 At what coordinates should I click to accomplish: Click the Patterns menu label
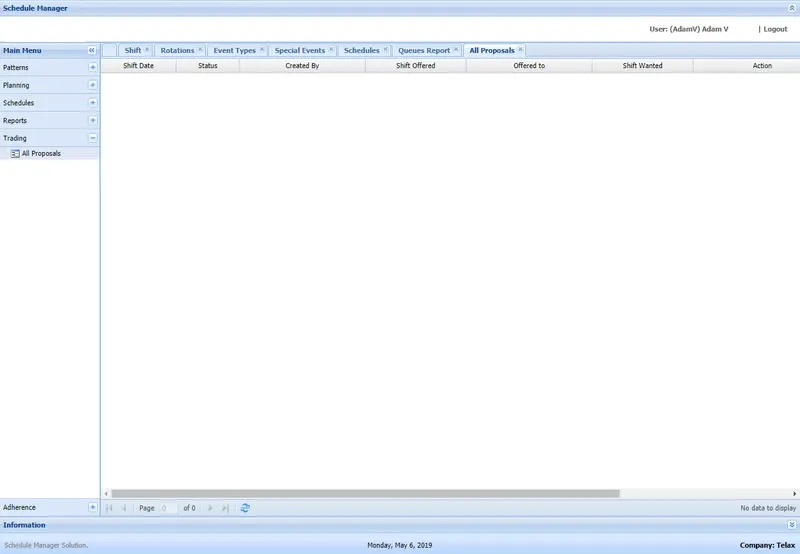point(16,67)
